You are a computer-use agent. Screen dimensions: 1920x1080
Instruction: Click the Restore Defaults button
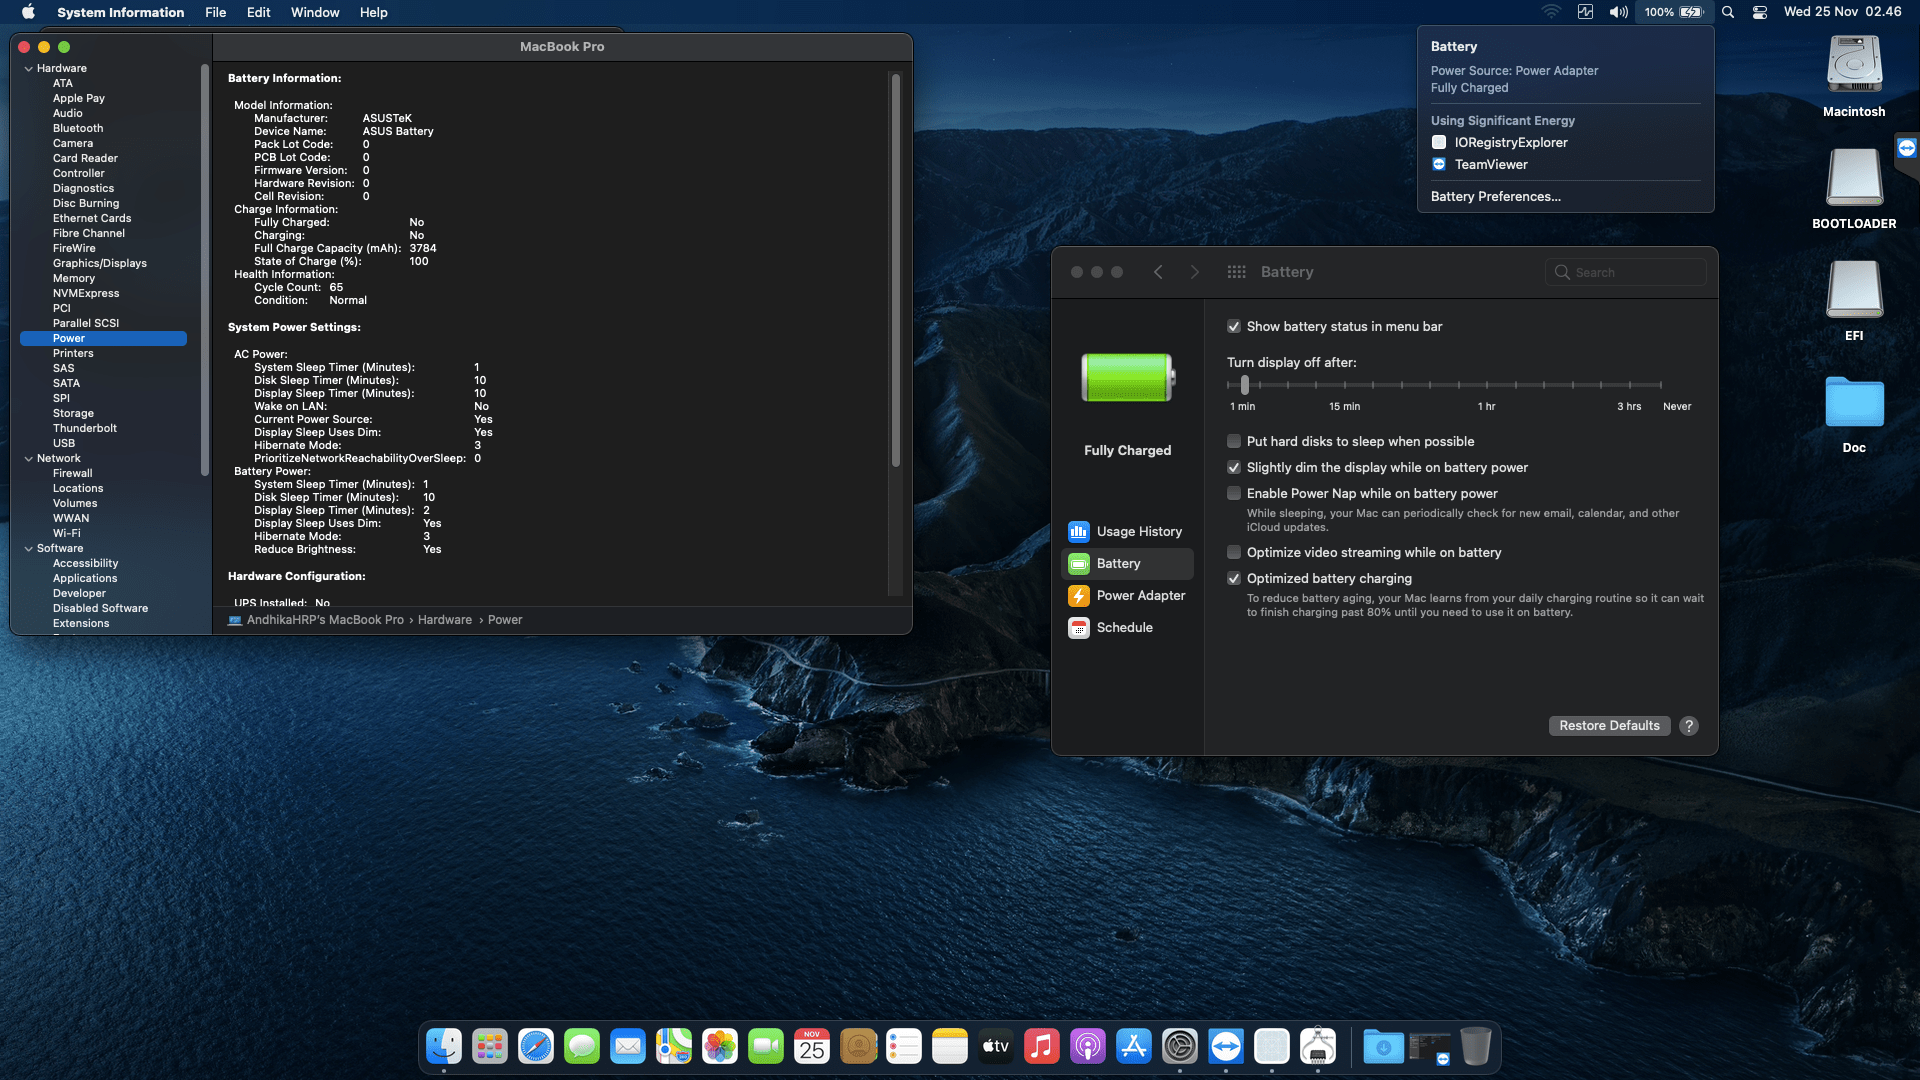pos(1609,726)
